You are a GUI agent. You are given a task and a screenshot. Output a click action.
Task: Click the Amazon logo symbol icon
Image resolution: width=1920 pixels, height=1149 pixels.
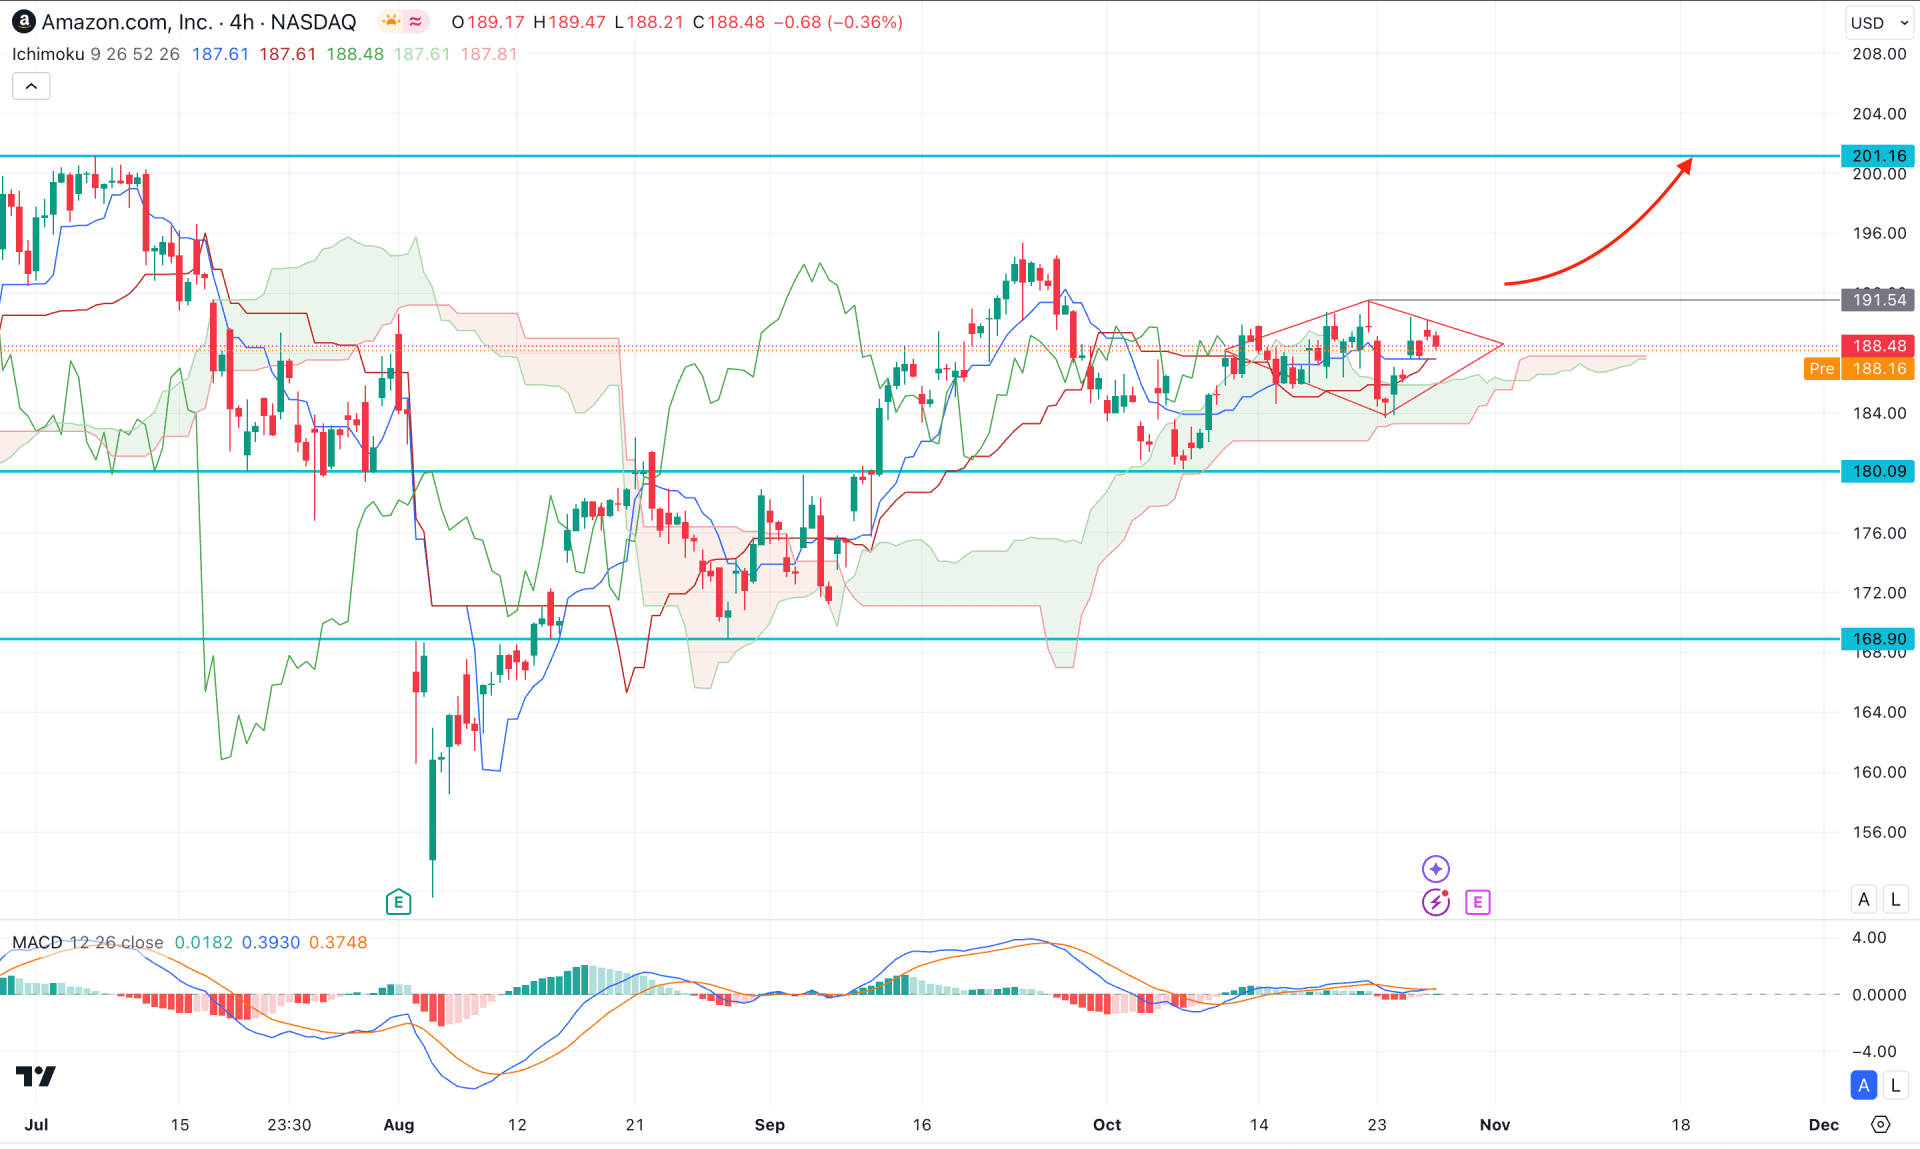click(23, 21)
